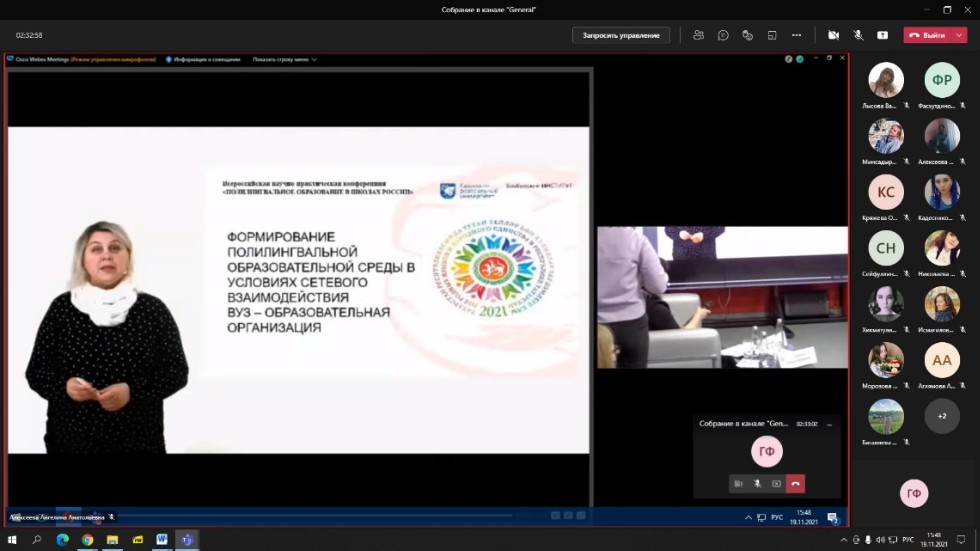Toggle the microphone in the mini call window

coord(757,484)
